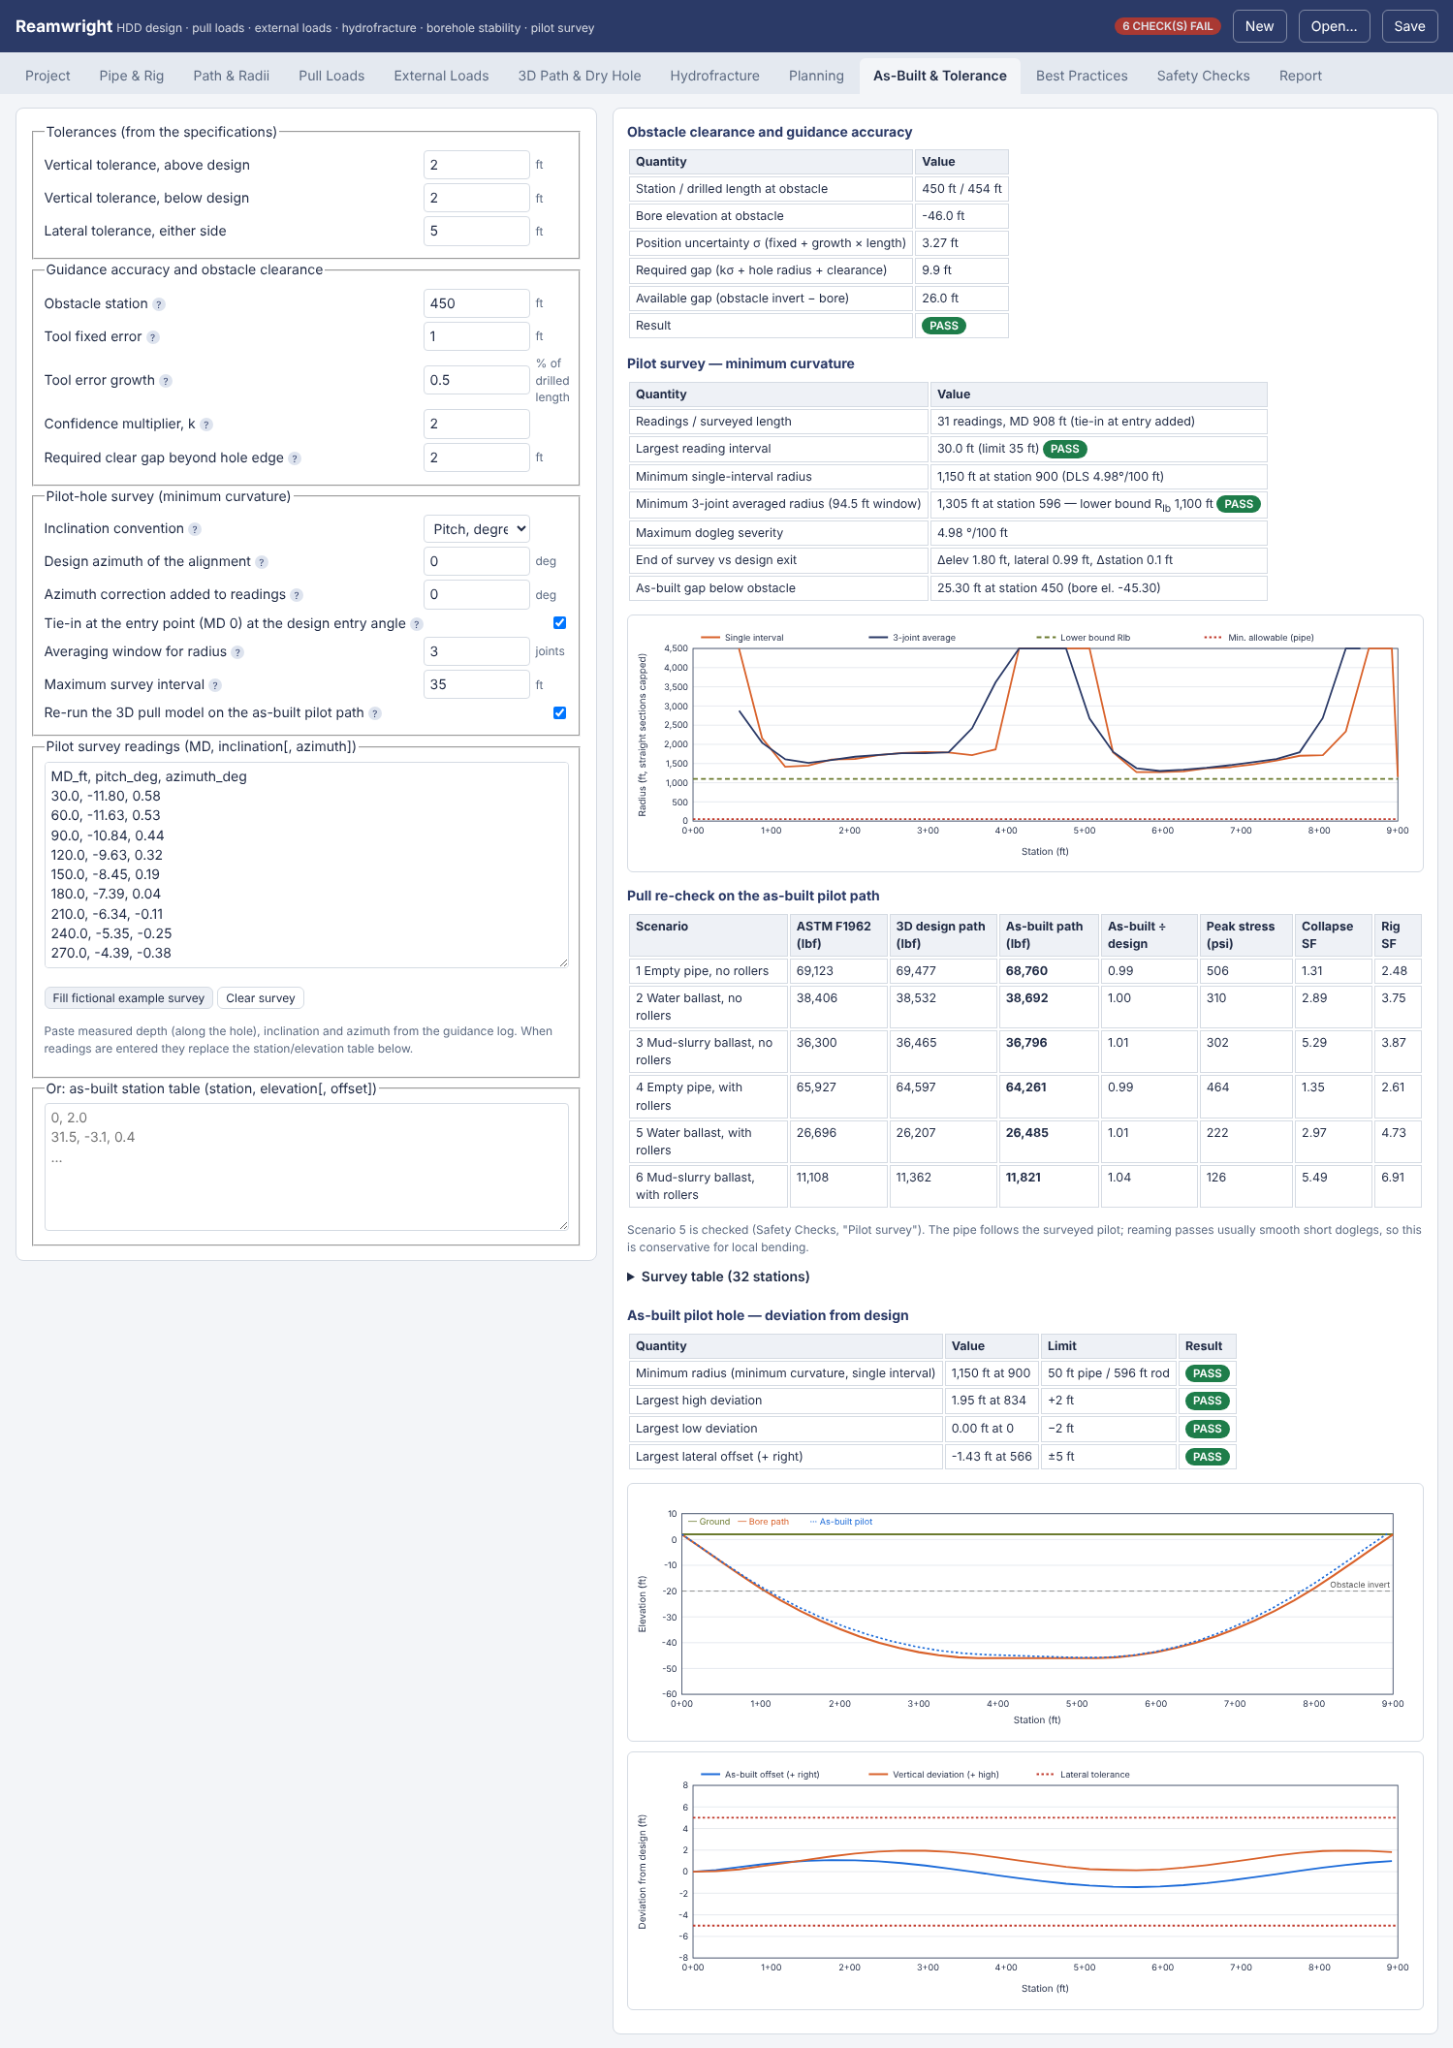Screen dimensions: 1453x2048
Task: Click the 3-joint average legend entry
Action: pyautogui.click(x=912, y=637)
